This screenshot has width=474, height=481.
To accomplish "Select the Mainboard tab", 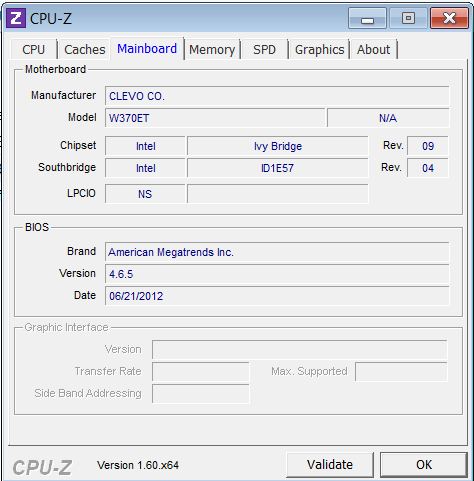I will point(147,49).
